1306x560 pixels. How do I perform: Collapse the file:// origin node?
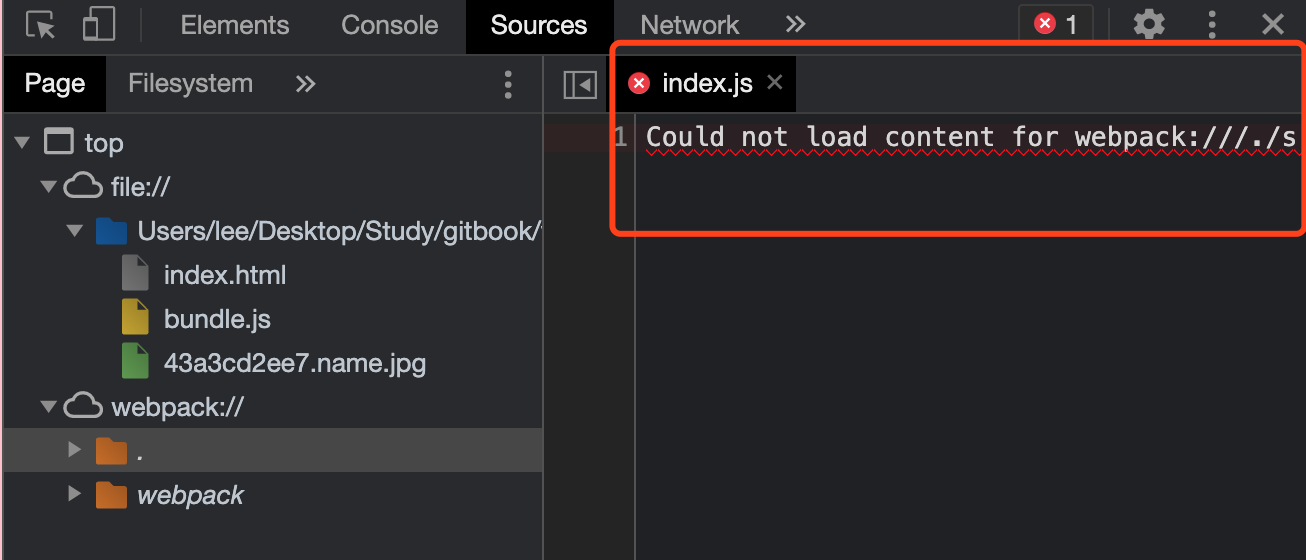point(47,187)
